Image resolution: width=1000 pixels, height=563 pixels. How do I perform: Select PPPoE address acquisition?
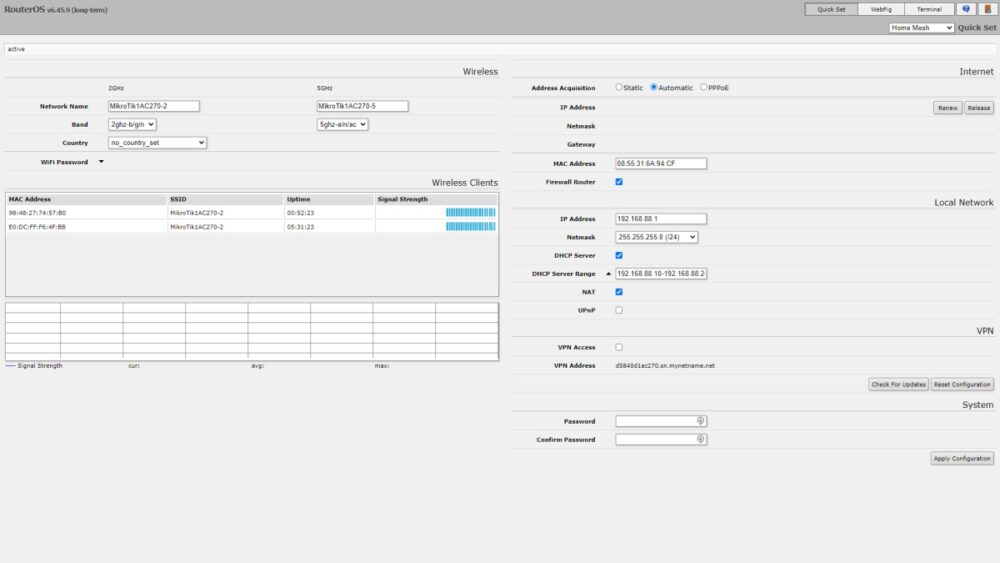tap(704, 87)
